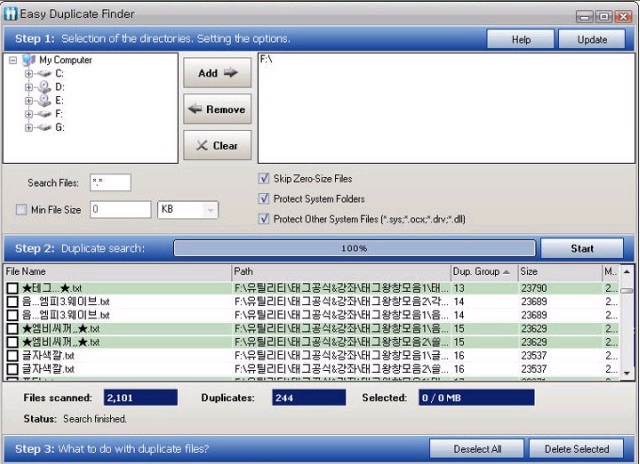The height and width of the screenshot is (464, 640).
Task: Click the Easy Duplicate Finder app icon
Action: 11,14
